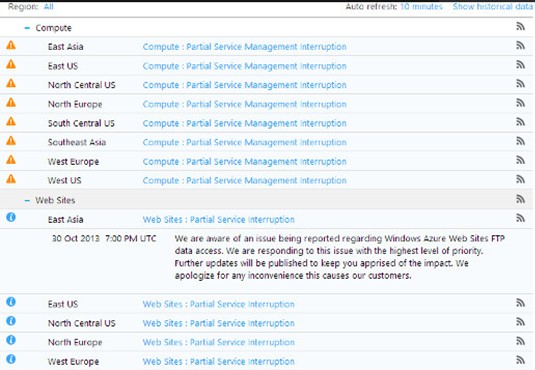The image size is (535, 370).
Task: Open RSS feed for Web Sites East Asia
Action: coord(520,218)
